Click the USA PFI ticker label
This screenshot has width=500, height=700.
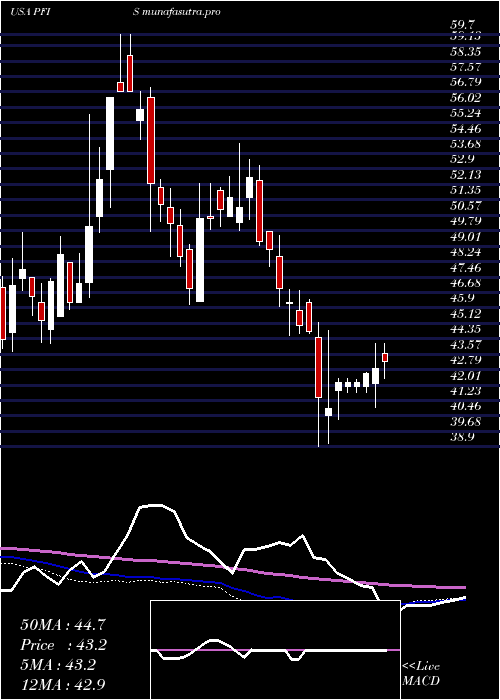point(31,12)
